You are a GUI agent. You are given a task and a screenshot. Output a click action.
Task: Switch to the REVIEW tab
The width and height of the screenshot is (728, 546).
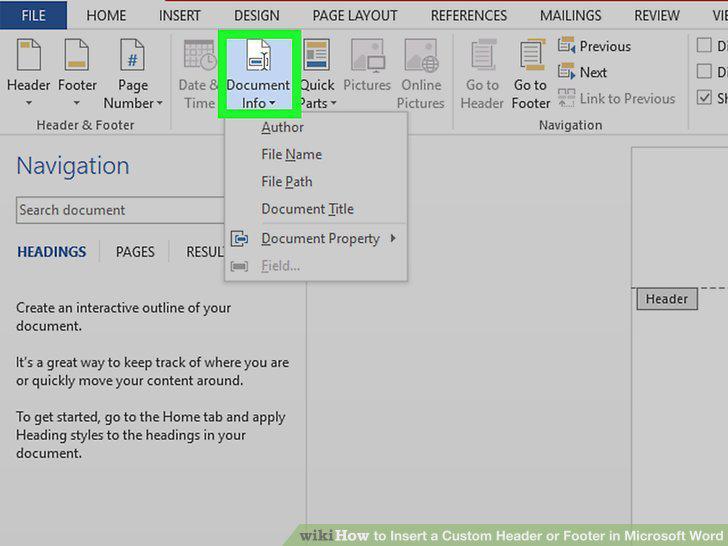coord(657,15)
